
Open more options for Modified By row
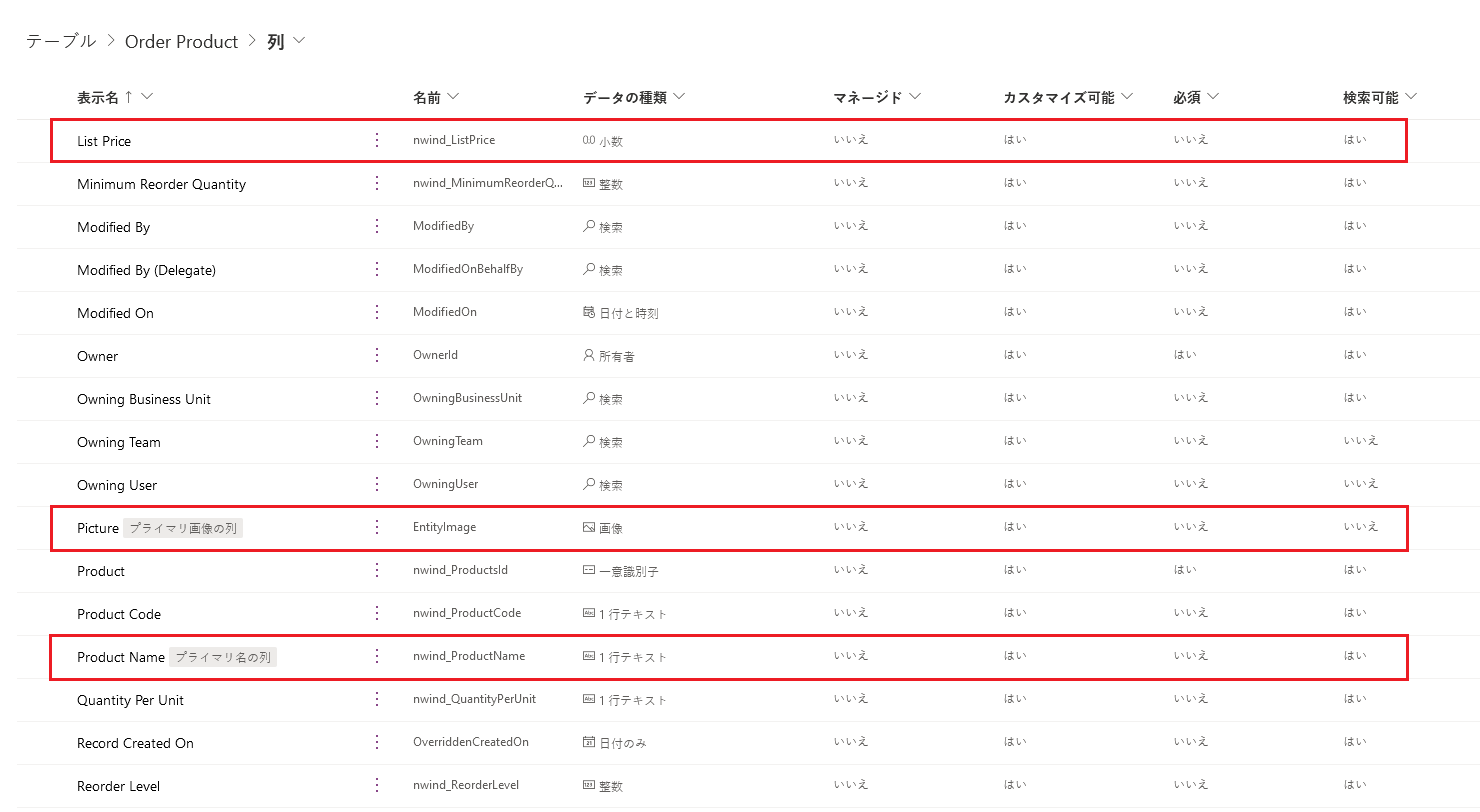[x=377, y=226]
